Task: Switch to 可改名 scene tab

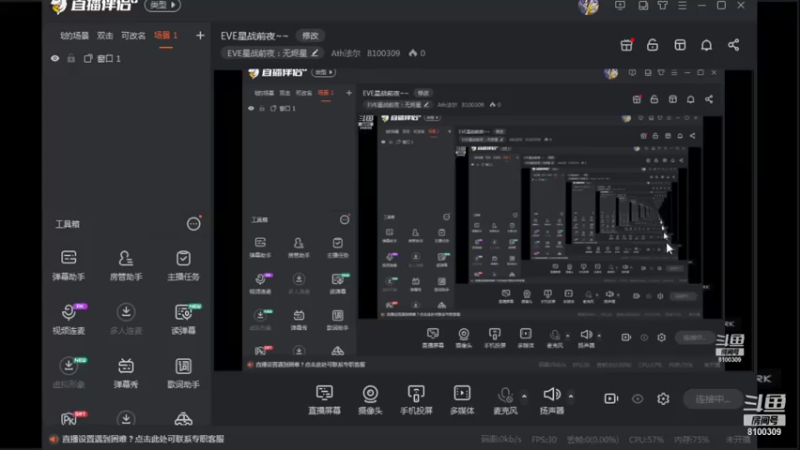Action: coord(133,35)
